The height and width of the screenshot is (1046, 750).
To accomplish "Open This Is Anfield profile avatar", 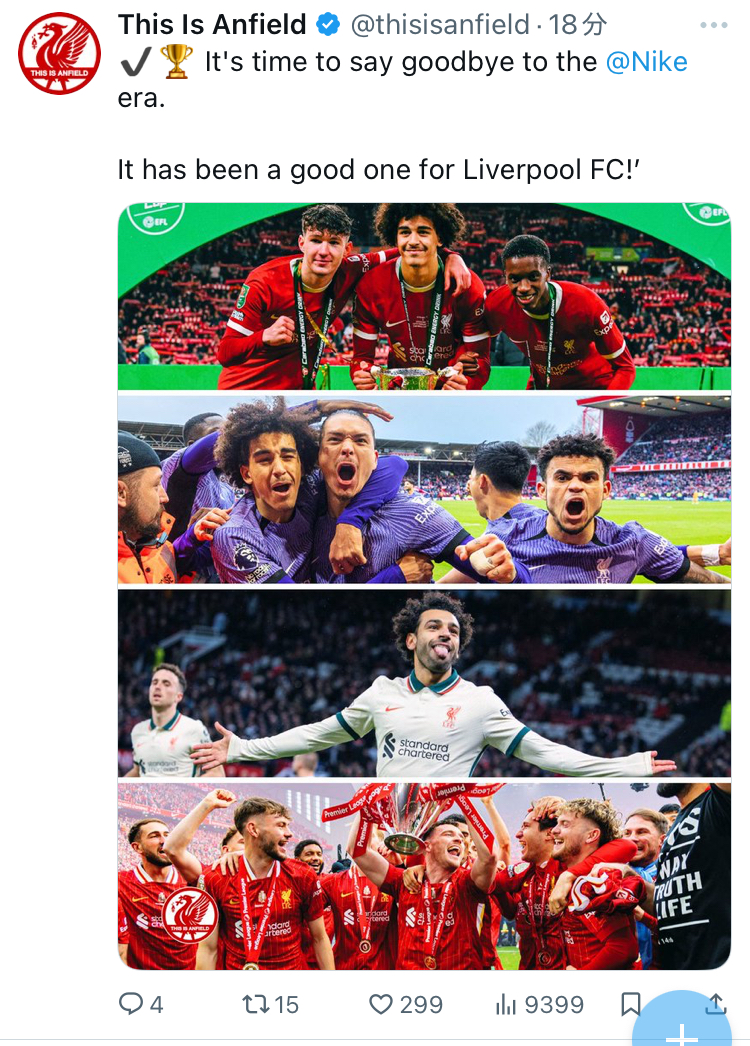I will pos(59,53).
